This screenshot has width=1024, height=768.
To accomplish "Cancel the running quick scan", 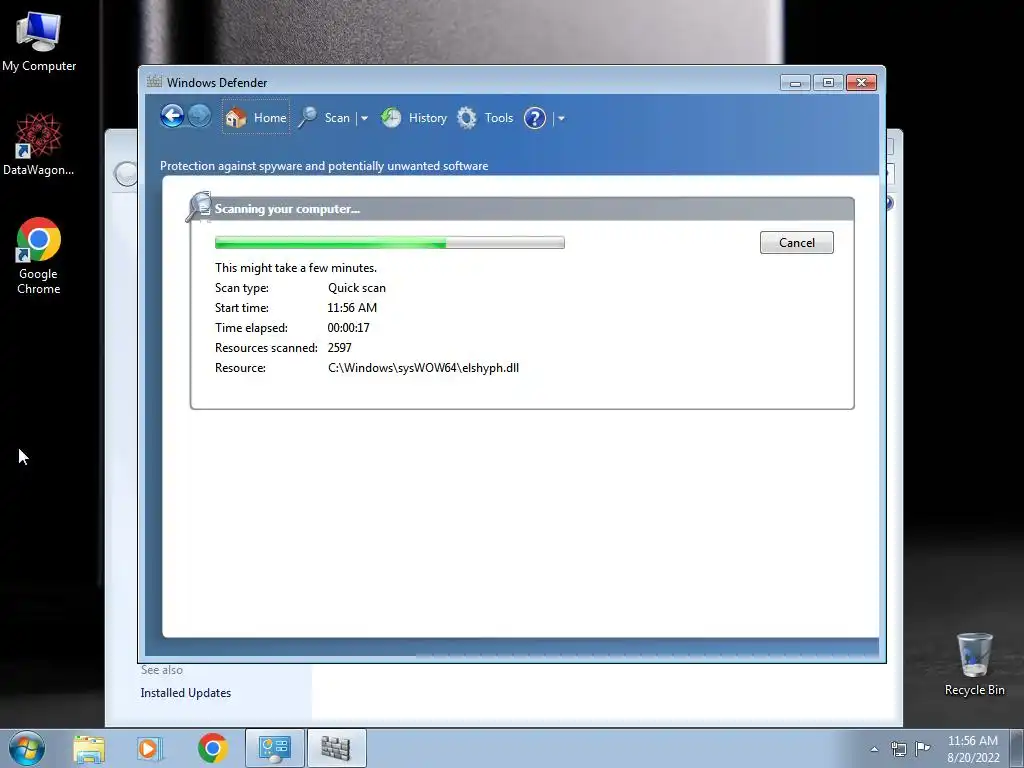I will (x=796, y=242).
